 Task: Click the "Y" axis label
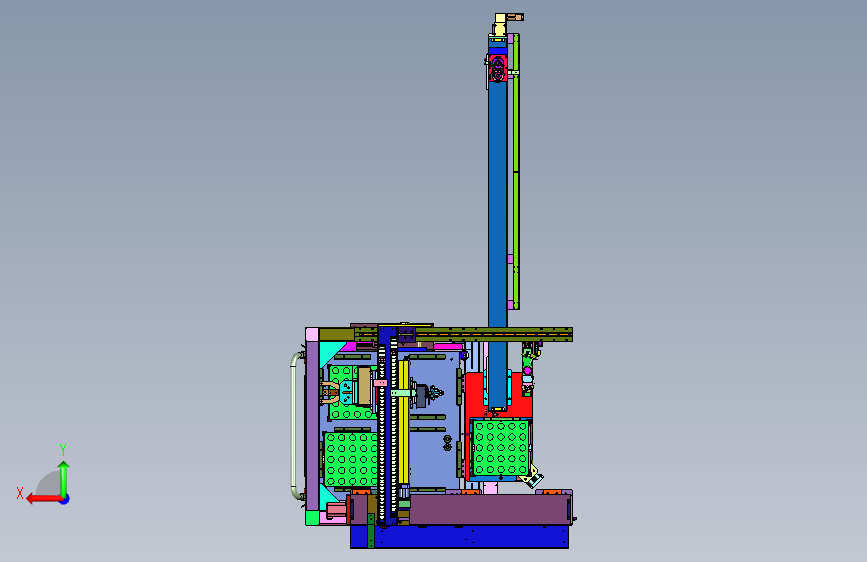coord(63,449)
